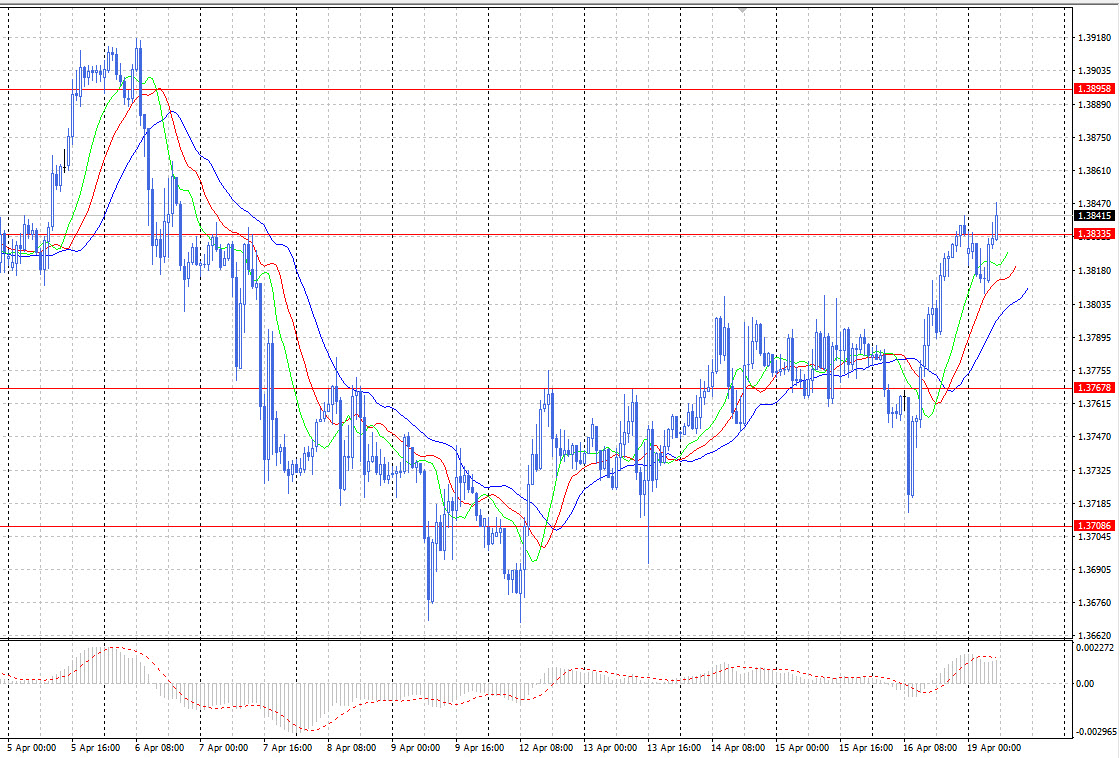Viewport: 1120px width, 758px height.
Task: Click the 1.39180 price scale label
Action: tap(1094, 37)
